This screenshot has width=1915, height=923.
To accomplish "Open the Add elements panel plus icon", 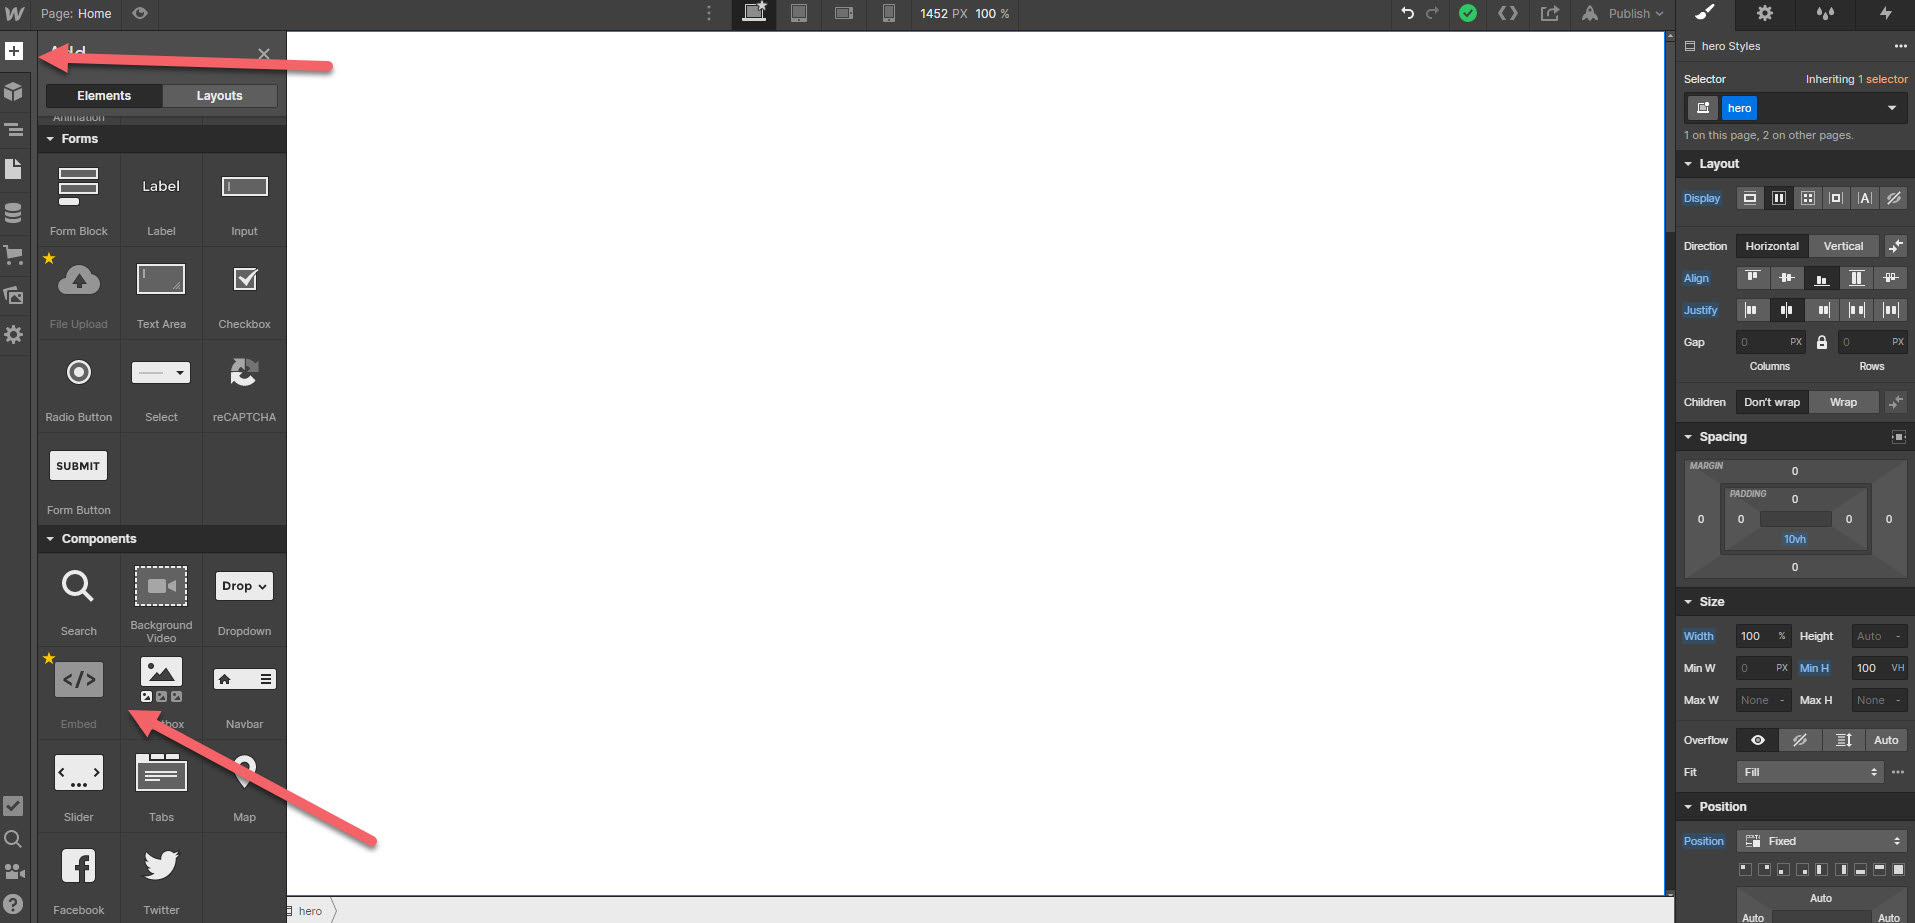I will pyautogui.click(x=14, y=51).
